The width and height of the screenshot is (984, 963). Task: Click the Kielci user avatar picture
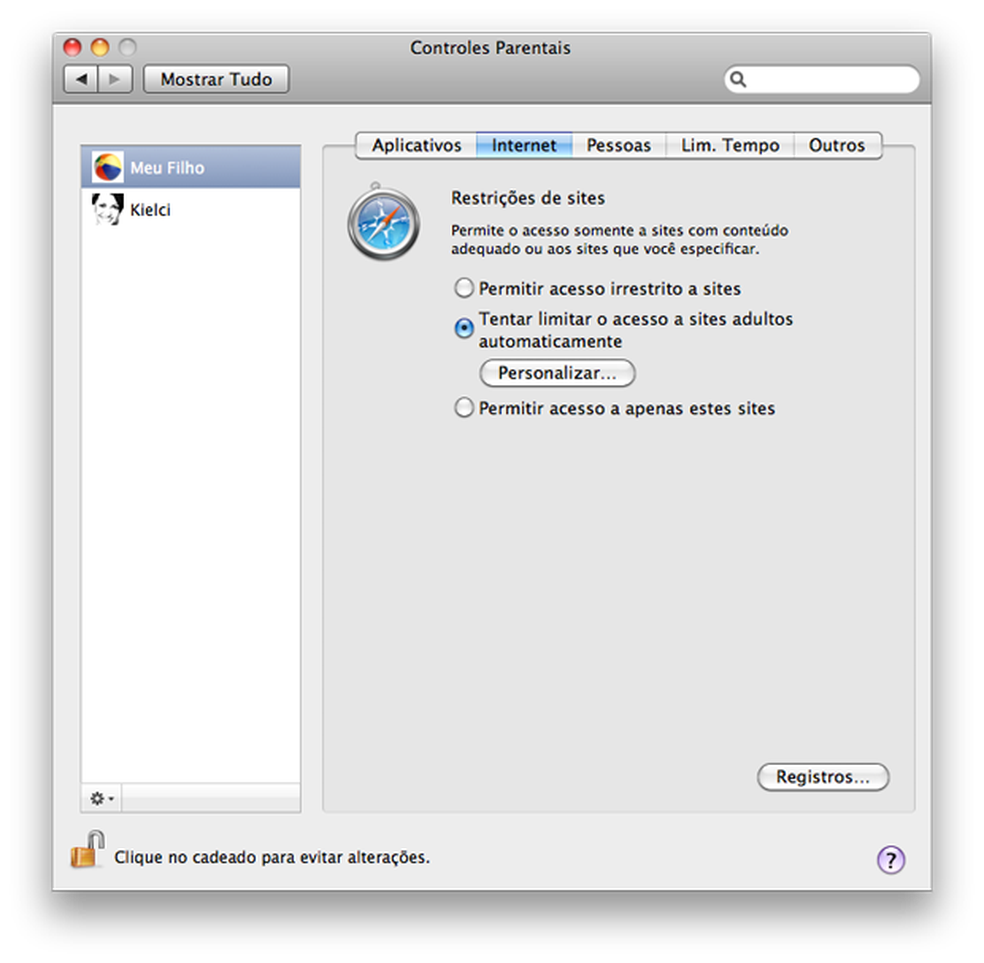coord(107,209)
